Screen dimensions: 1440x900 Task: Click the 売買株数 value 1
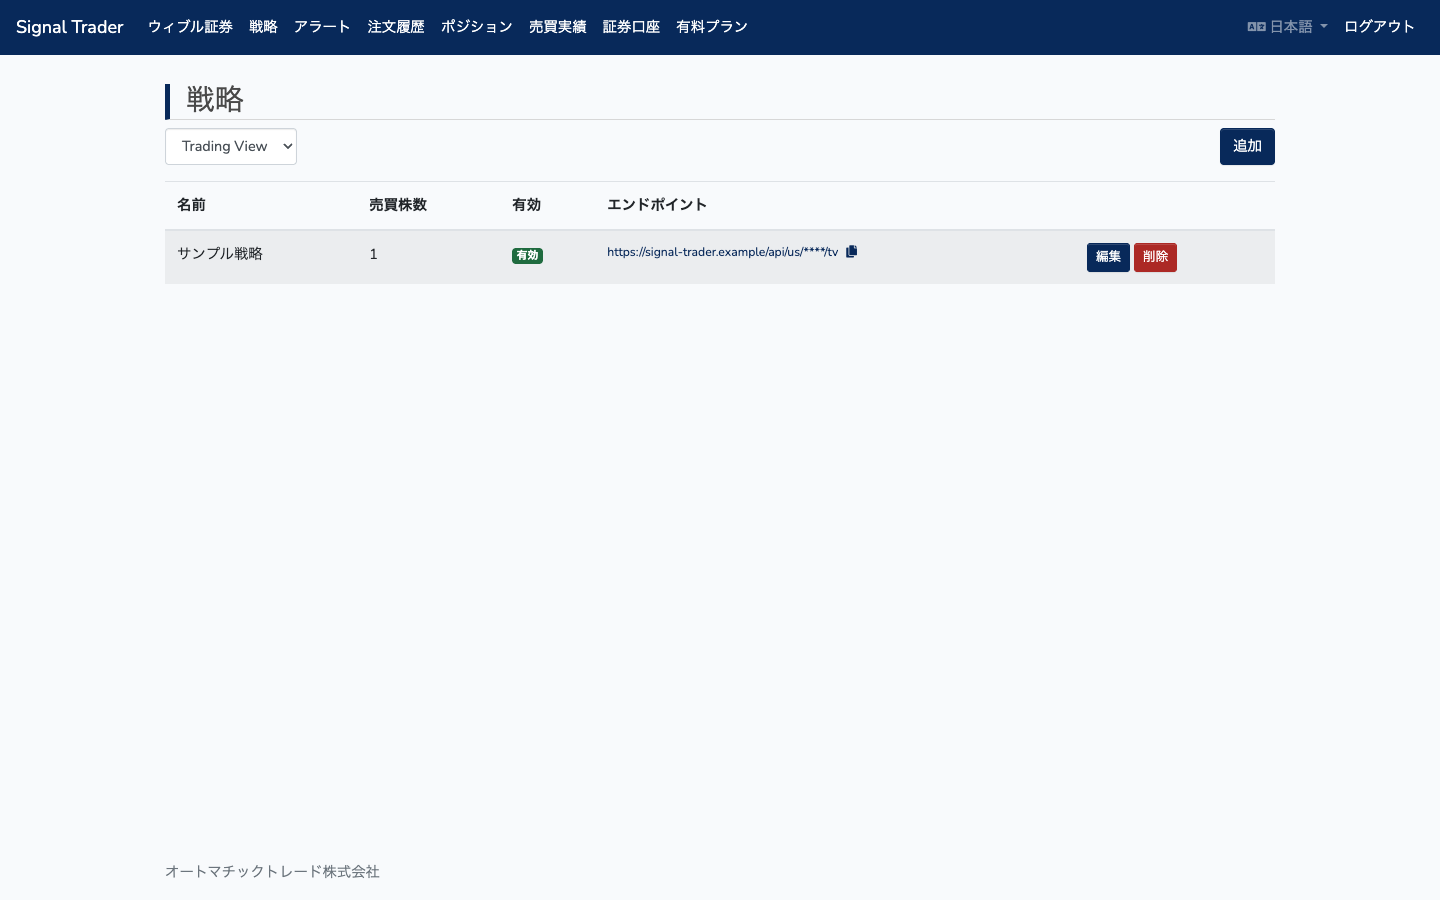coord(373,254)
